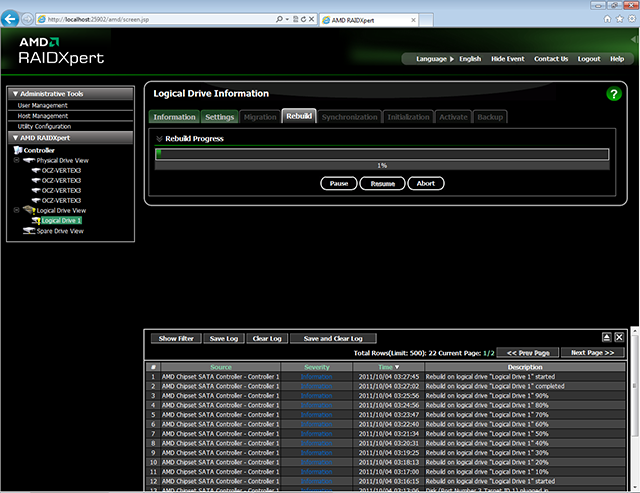Close the event log panel with X icon
This screenshot has height=493, width=640.
[x=619, y=337]
